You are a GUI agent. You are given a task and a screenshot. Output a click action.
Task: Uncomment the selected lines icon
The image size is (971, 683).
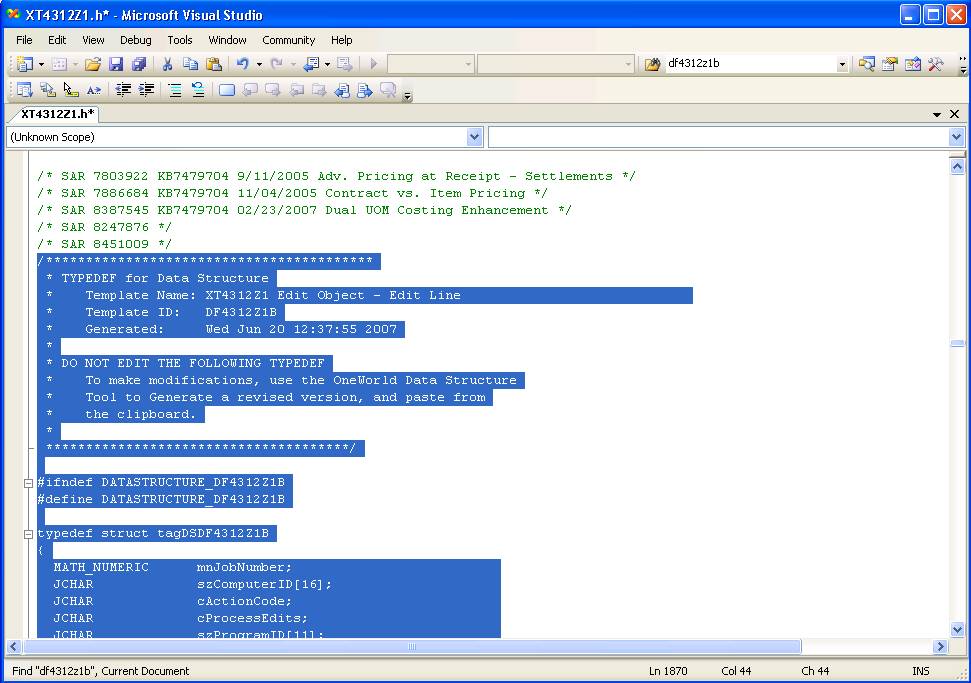[x=198, y=90]
